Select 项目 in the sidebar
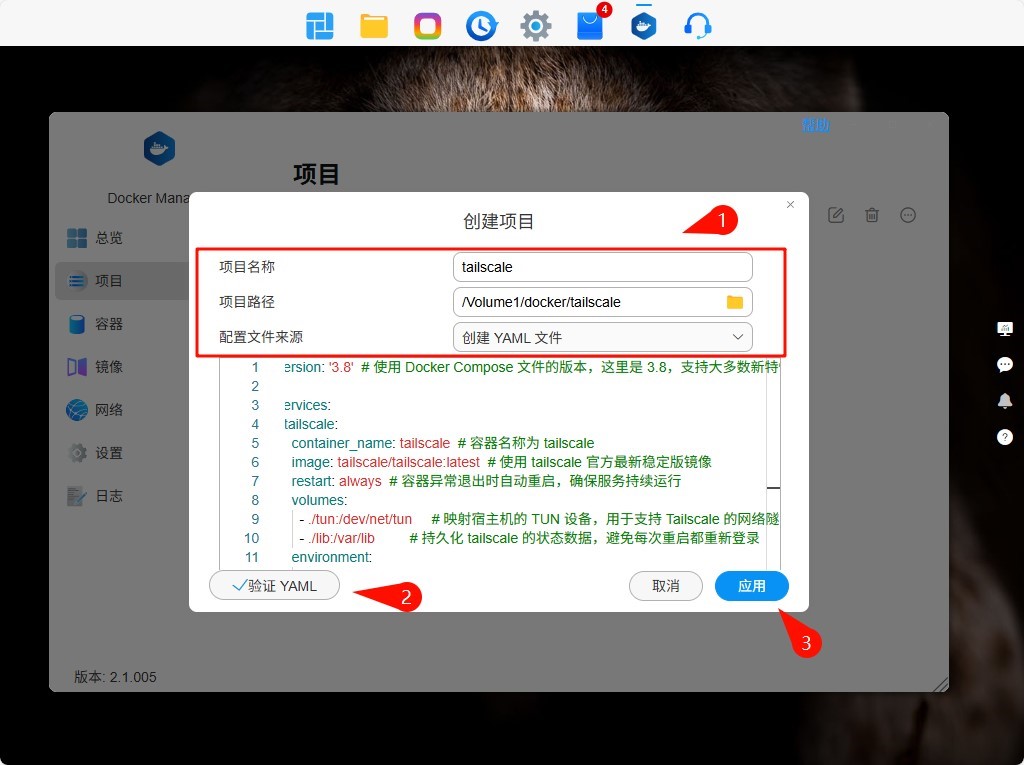The image size is (1024, 765). (x=122, y=281)
